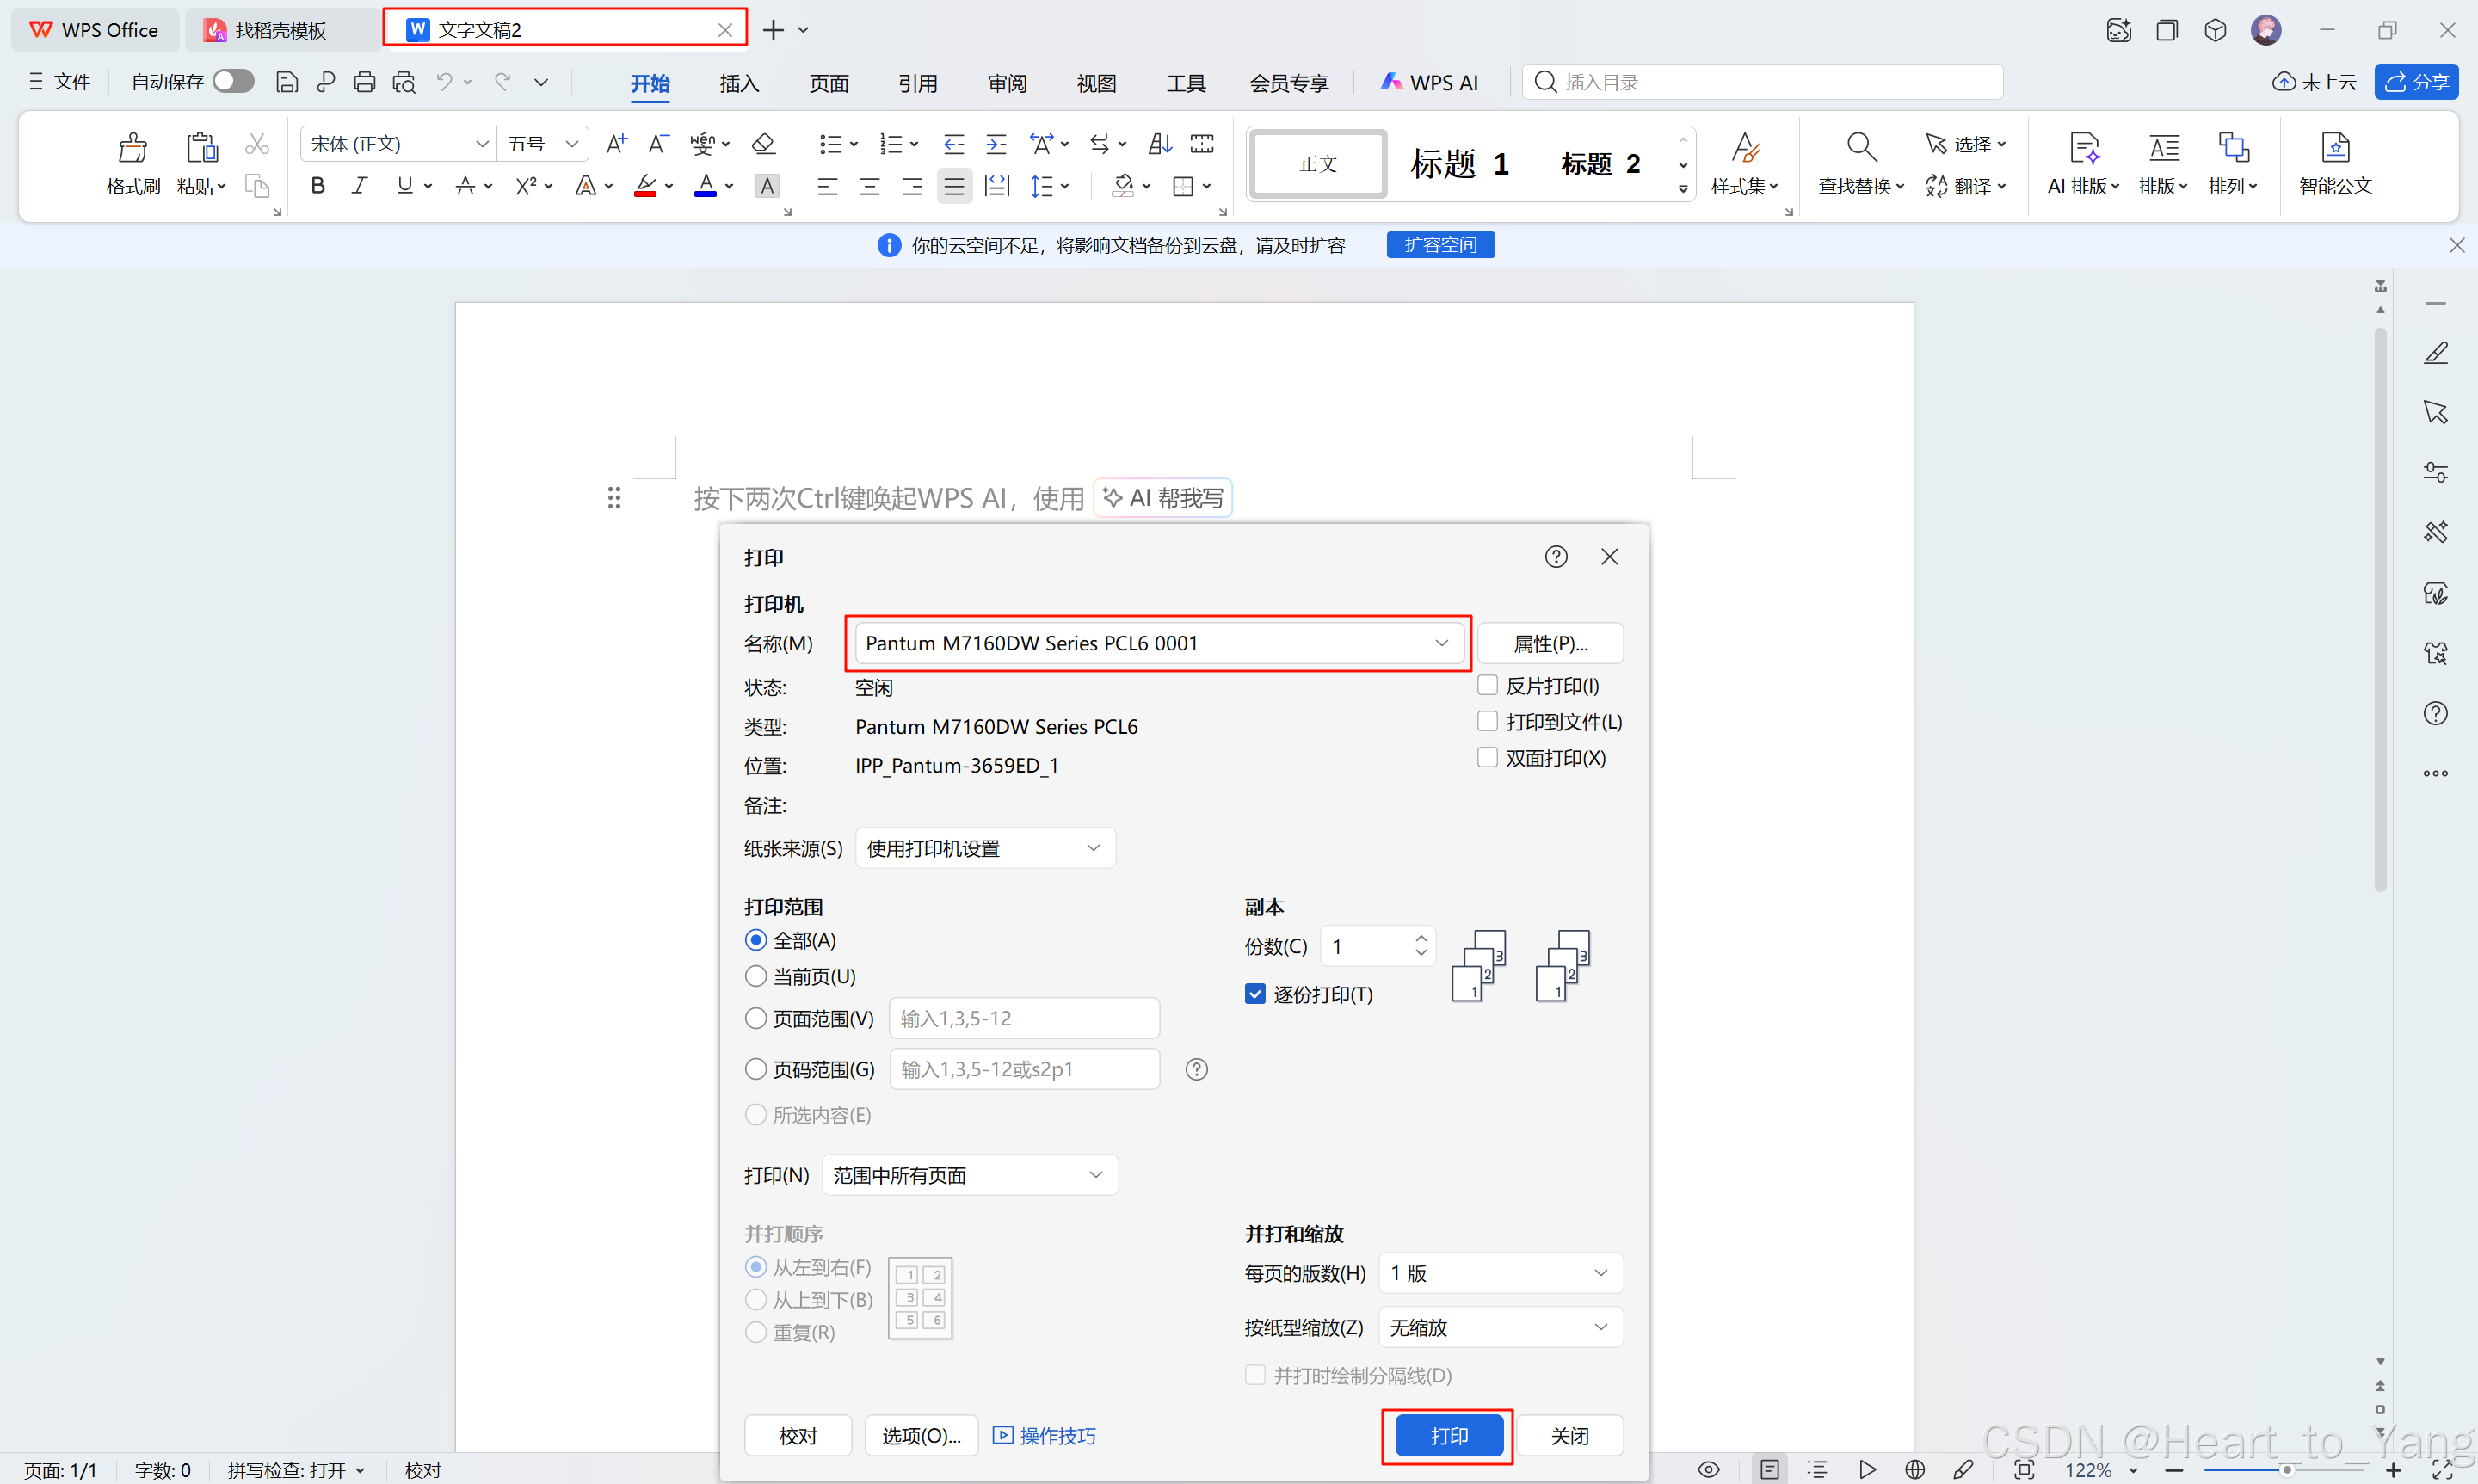Click the blue 打印 Print button

click(1448, 1436)
